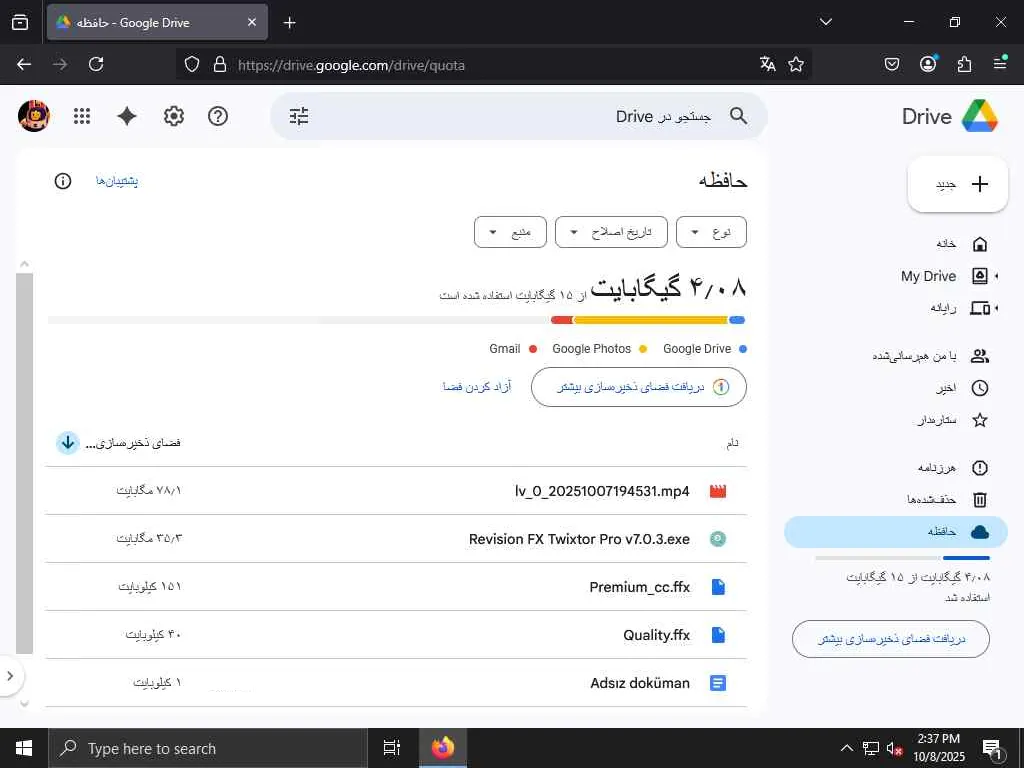Open the Pocket save icon in Firefox
Image resolution: width=1024 pixels, height=768 pixels.
tap(892, 64)
